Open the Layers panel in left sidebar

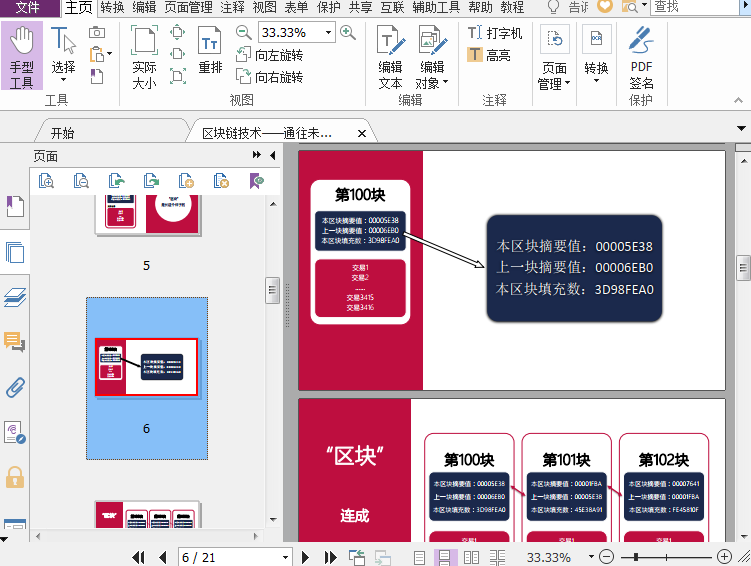click(15, 297)
